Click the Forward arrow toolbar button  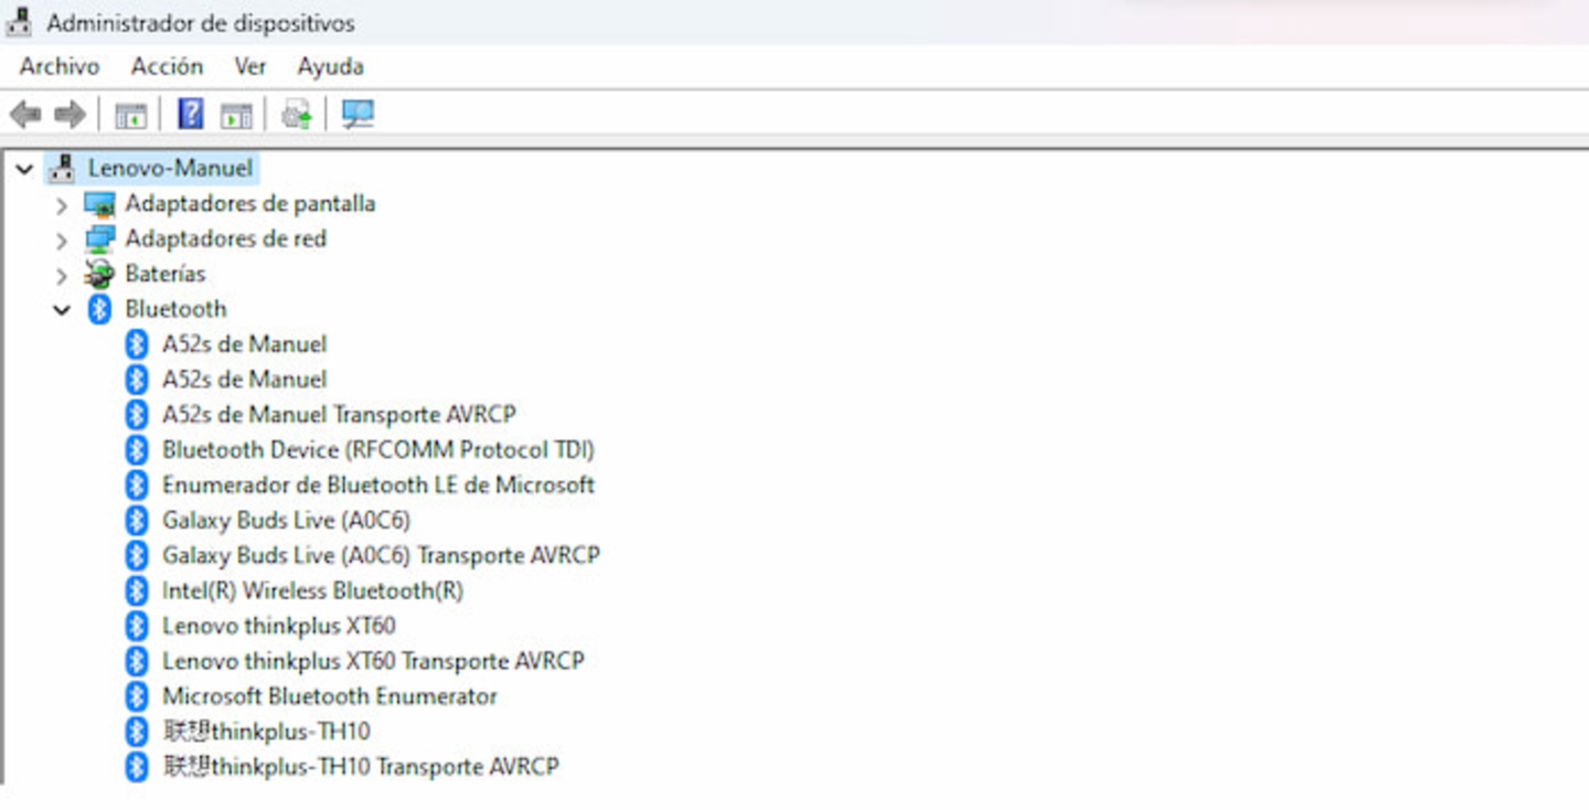click(70, 115)
